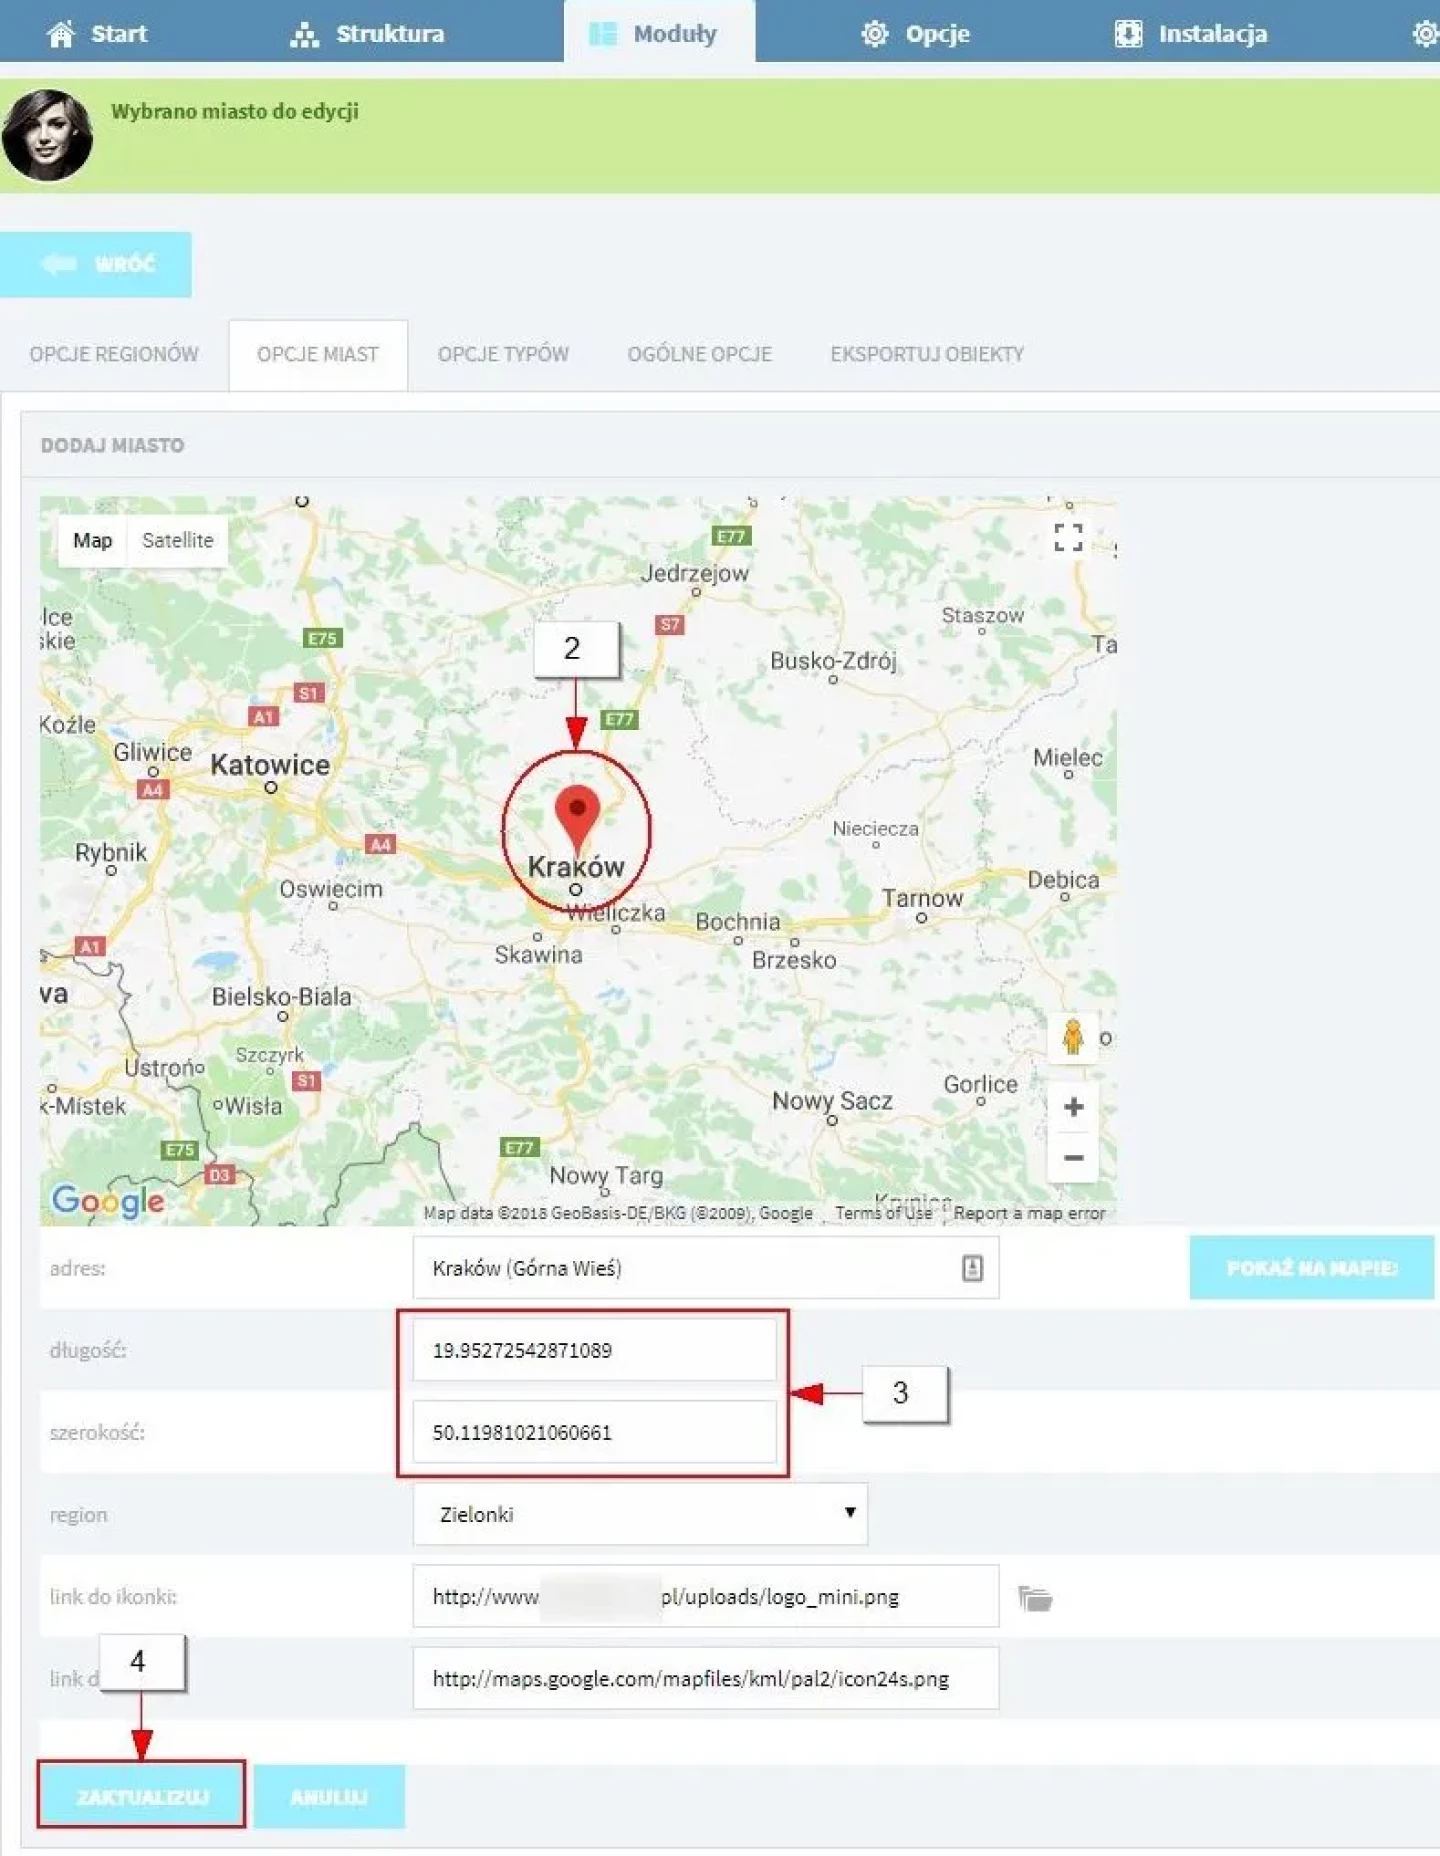Click Katowice label on the map
1440x1856 pixels.
point(270,765)
